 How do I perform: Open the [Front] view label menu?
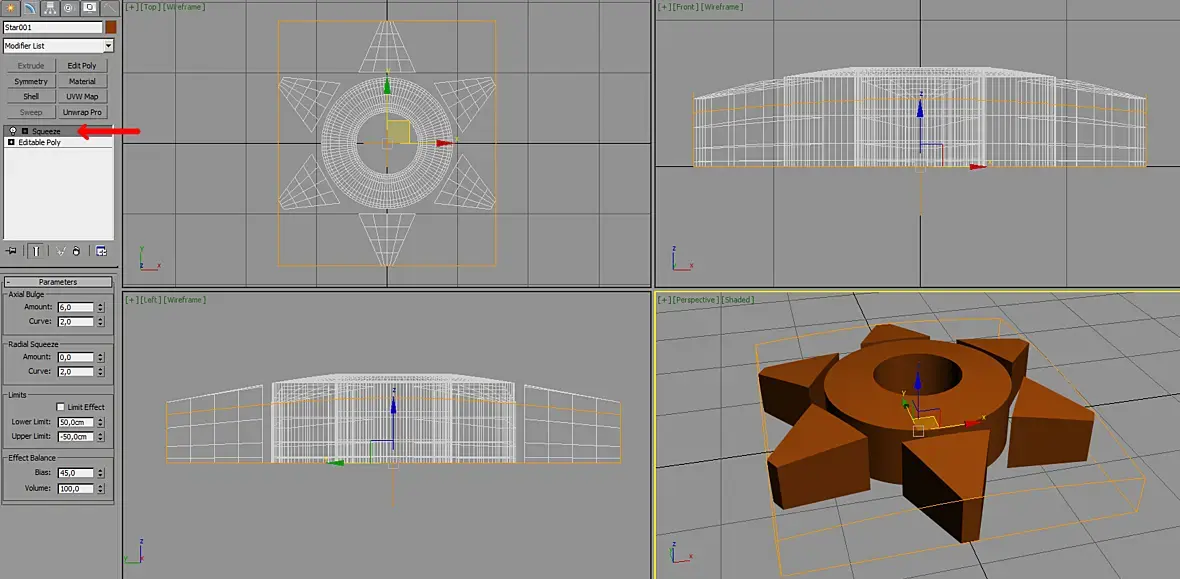coord(686,7)
